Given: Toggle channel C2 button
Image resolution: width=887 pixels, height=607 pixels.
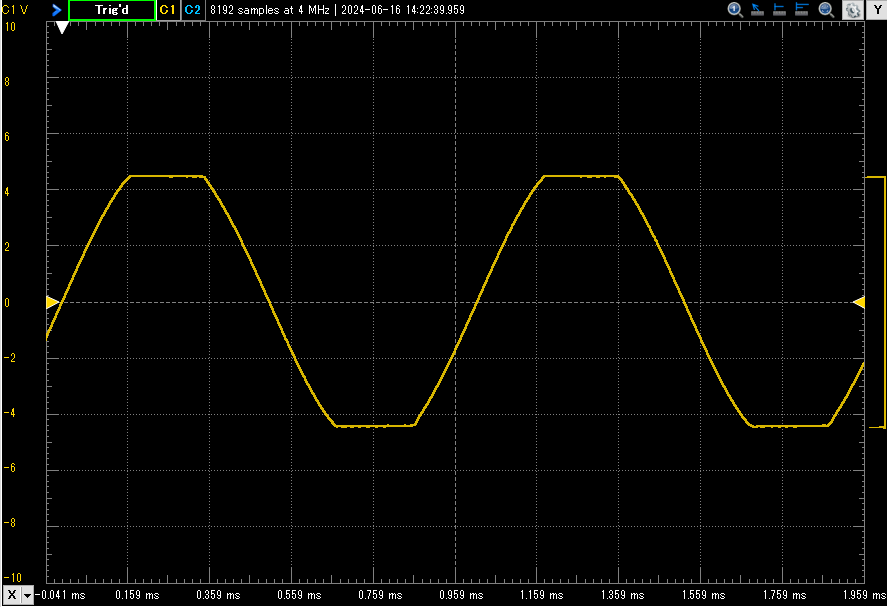Looking at the screenshot, I should tap(193, 10).
